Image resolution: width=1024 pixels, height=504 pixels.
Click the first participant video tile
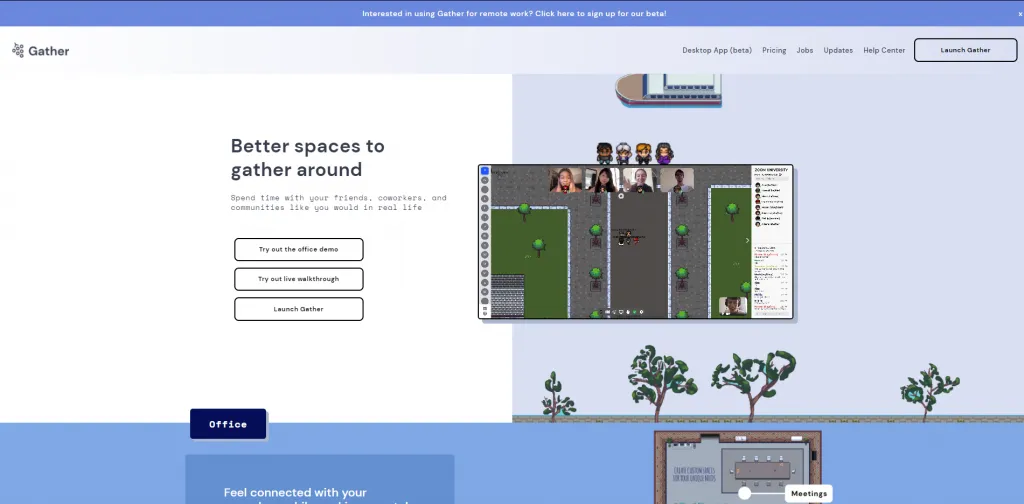click(565, 180)
